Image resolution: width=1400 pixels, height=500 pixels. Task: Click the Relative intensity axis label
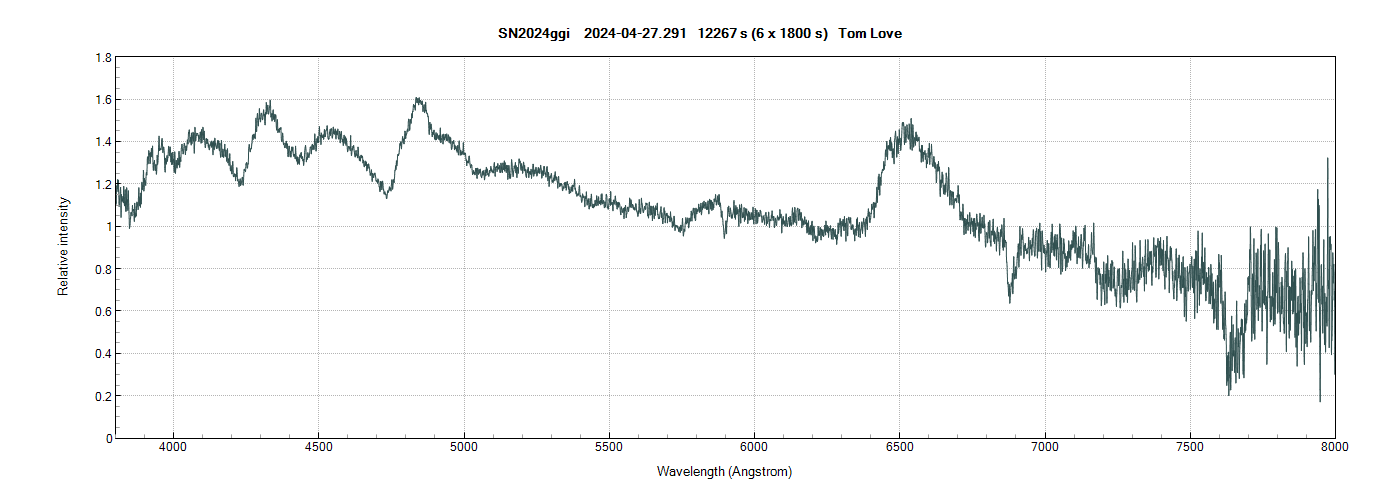pos(63,247)
